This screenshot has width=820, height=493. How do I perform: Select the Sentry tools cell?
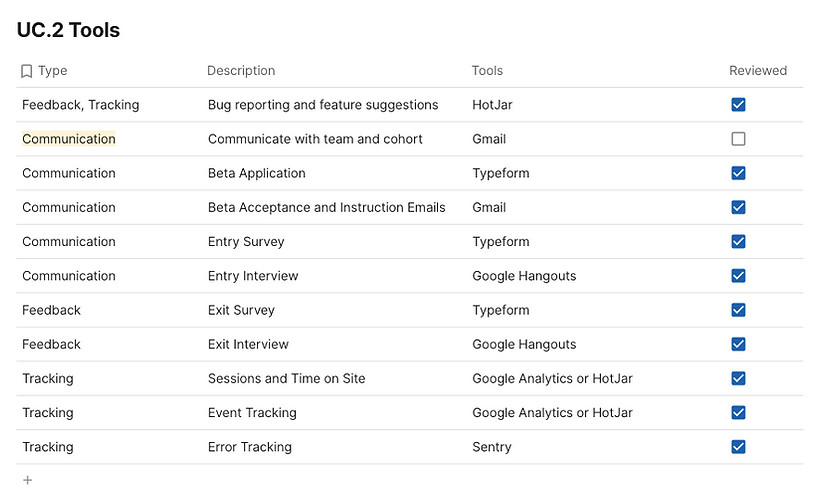[492, 447]
